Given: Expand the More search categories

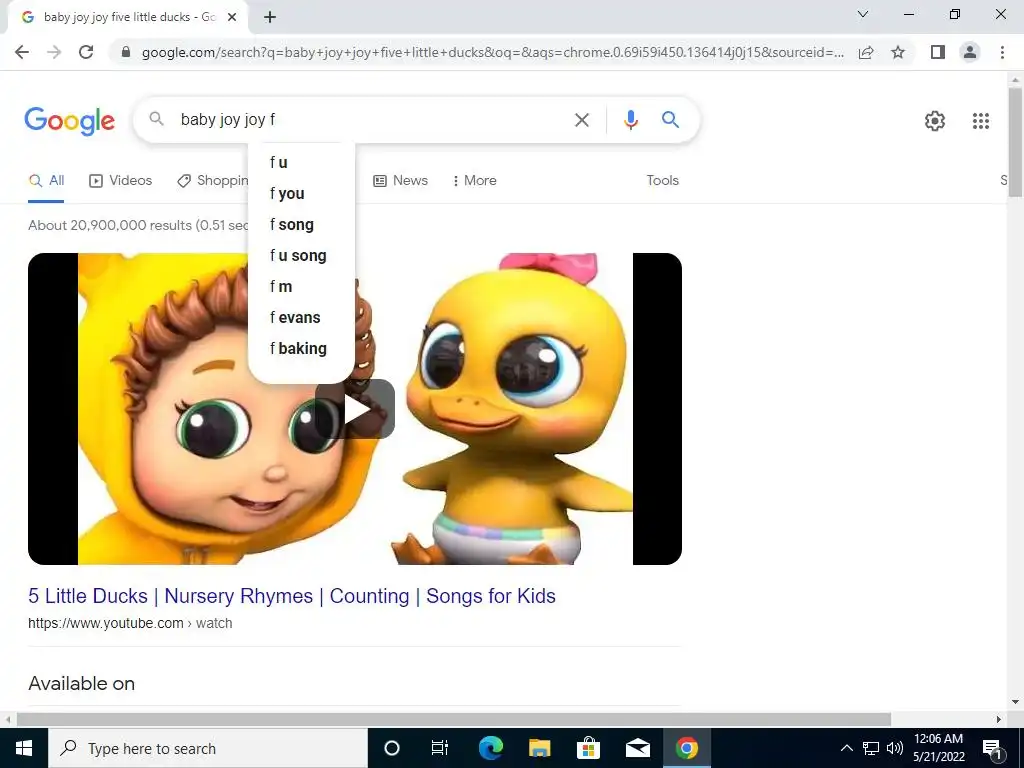Looking at the screenshot, I should (x=474, y=181).
